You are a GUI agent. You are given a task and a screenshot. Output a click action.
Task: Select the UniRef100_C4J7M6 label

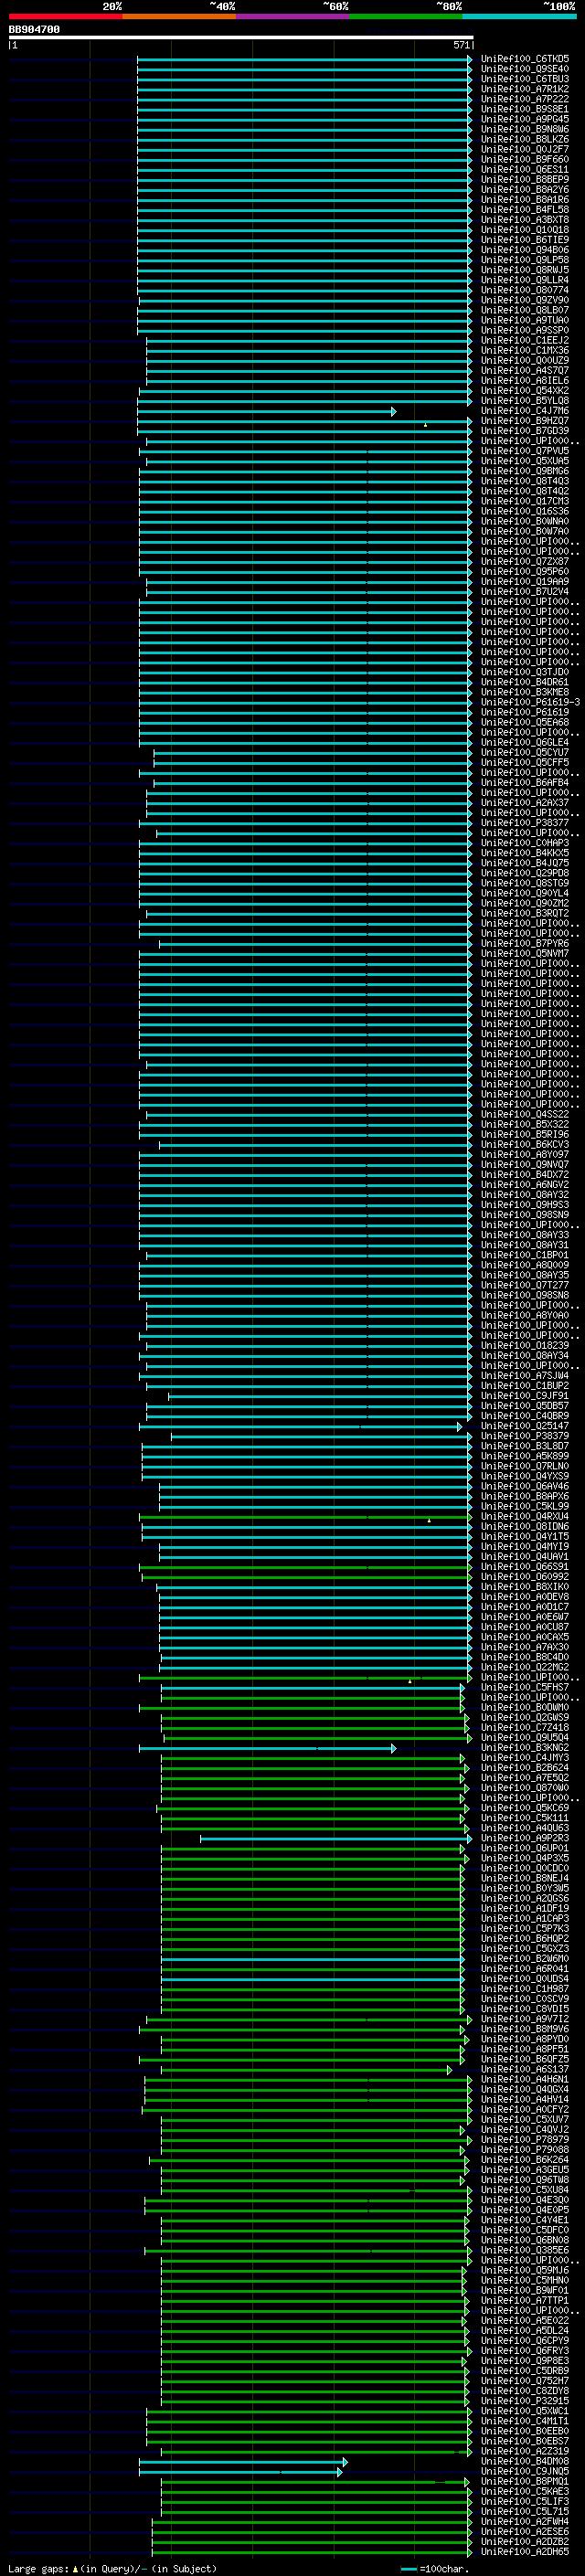[525, 411]
